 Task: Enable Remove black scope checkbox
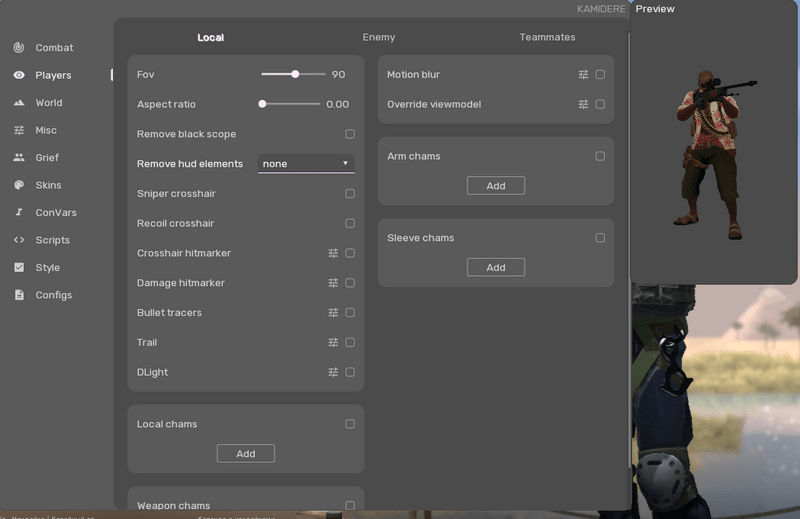pyautogui.click(x=350, y=134)
